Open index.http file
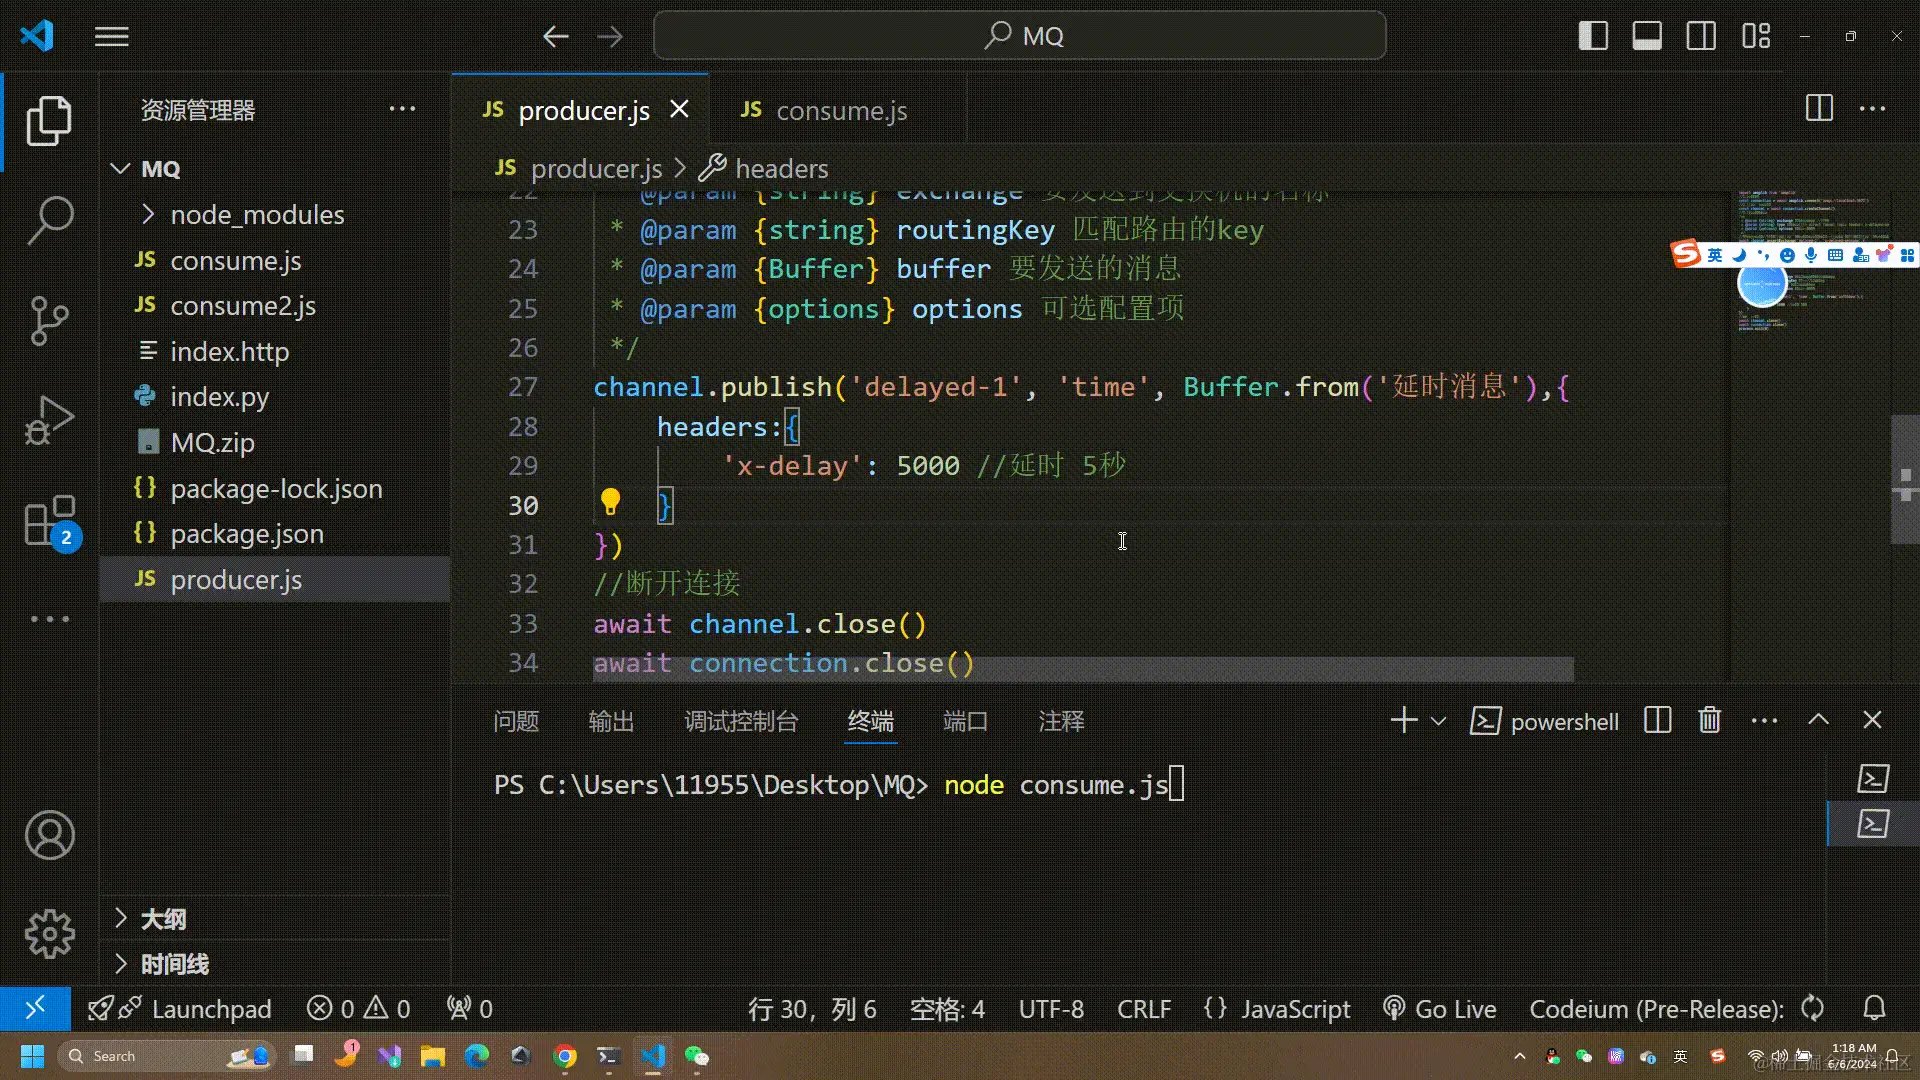 point(275,351)
